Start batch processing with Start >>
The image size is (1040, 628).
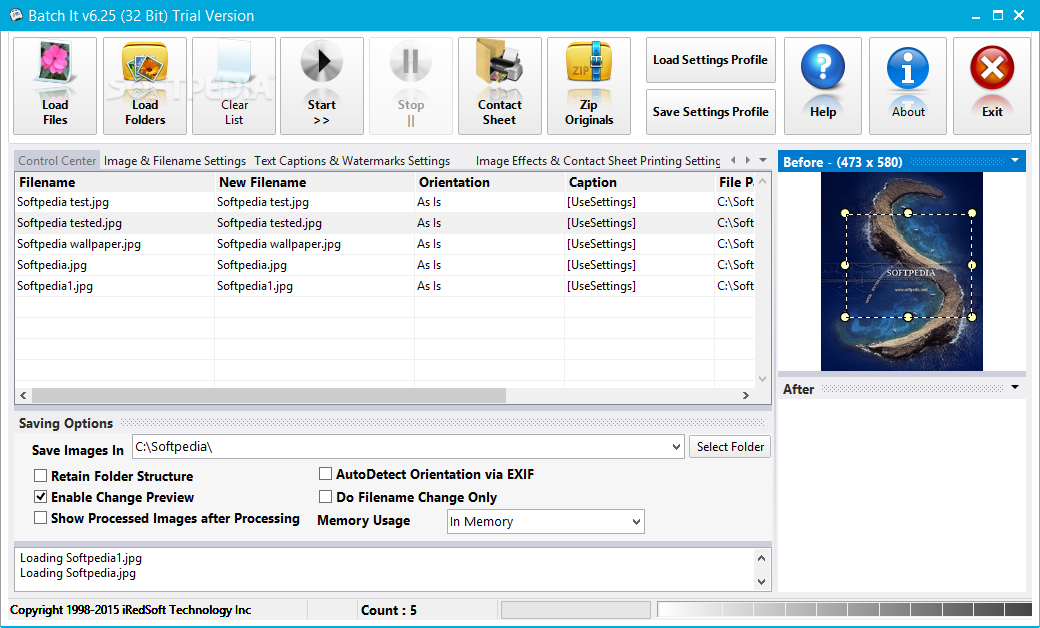tap(322, 86)
